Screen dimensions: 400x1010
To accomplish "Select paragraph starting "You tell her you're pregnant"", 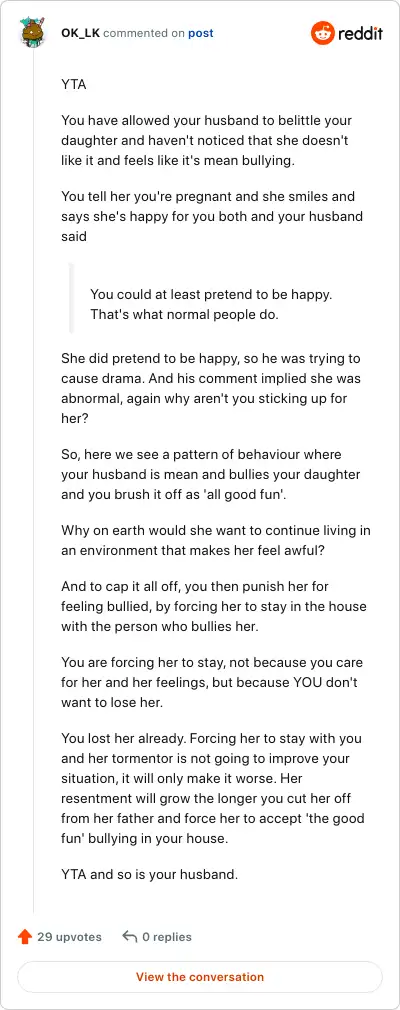I will point(212,216).
